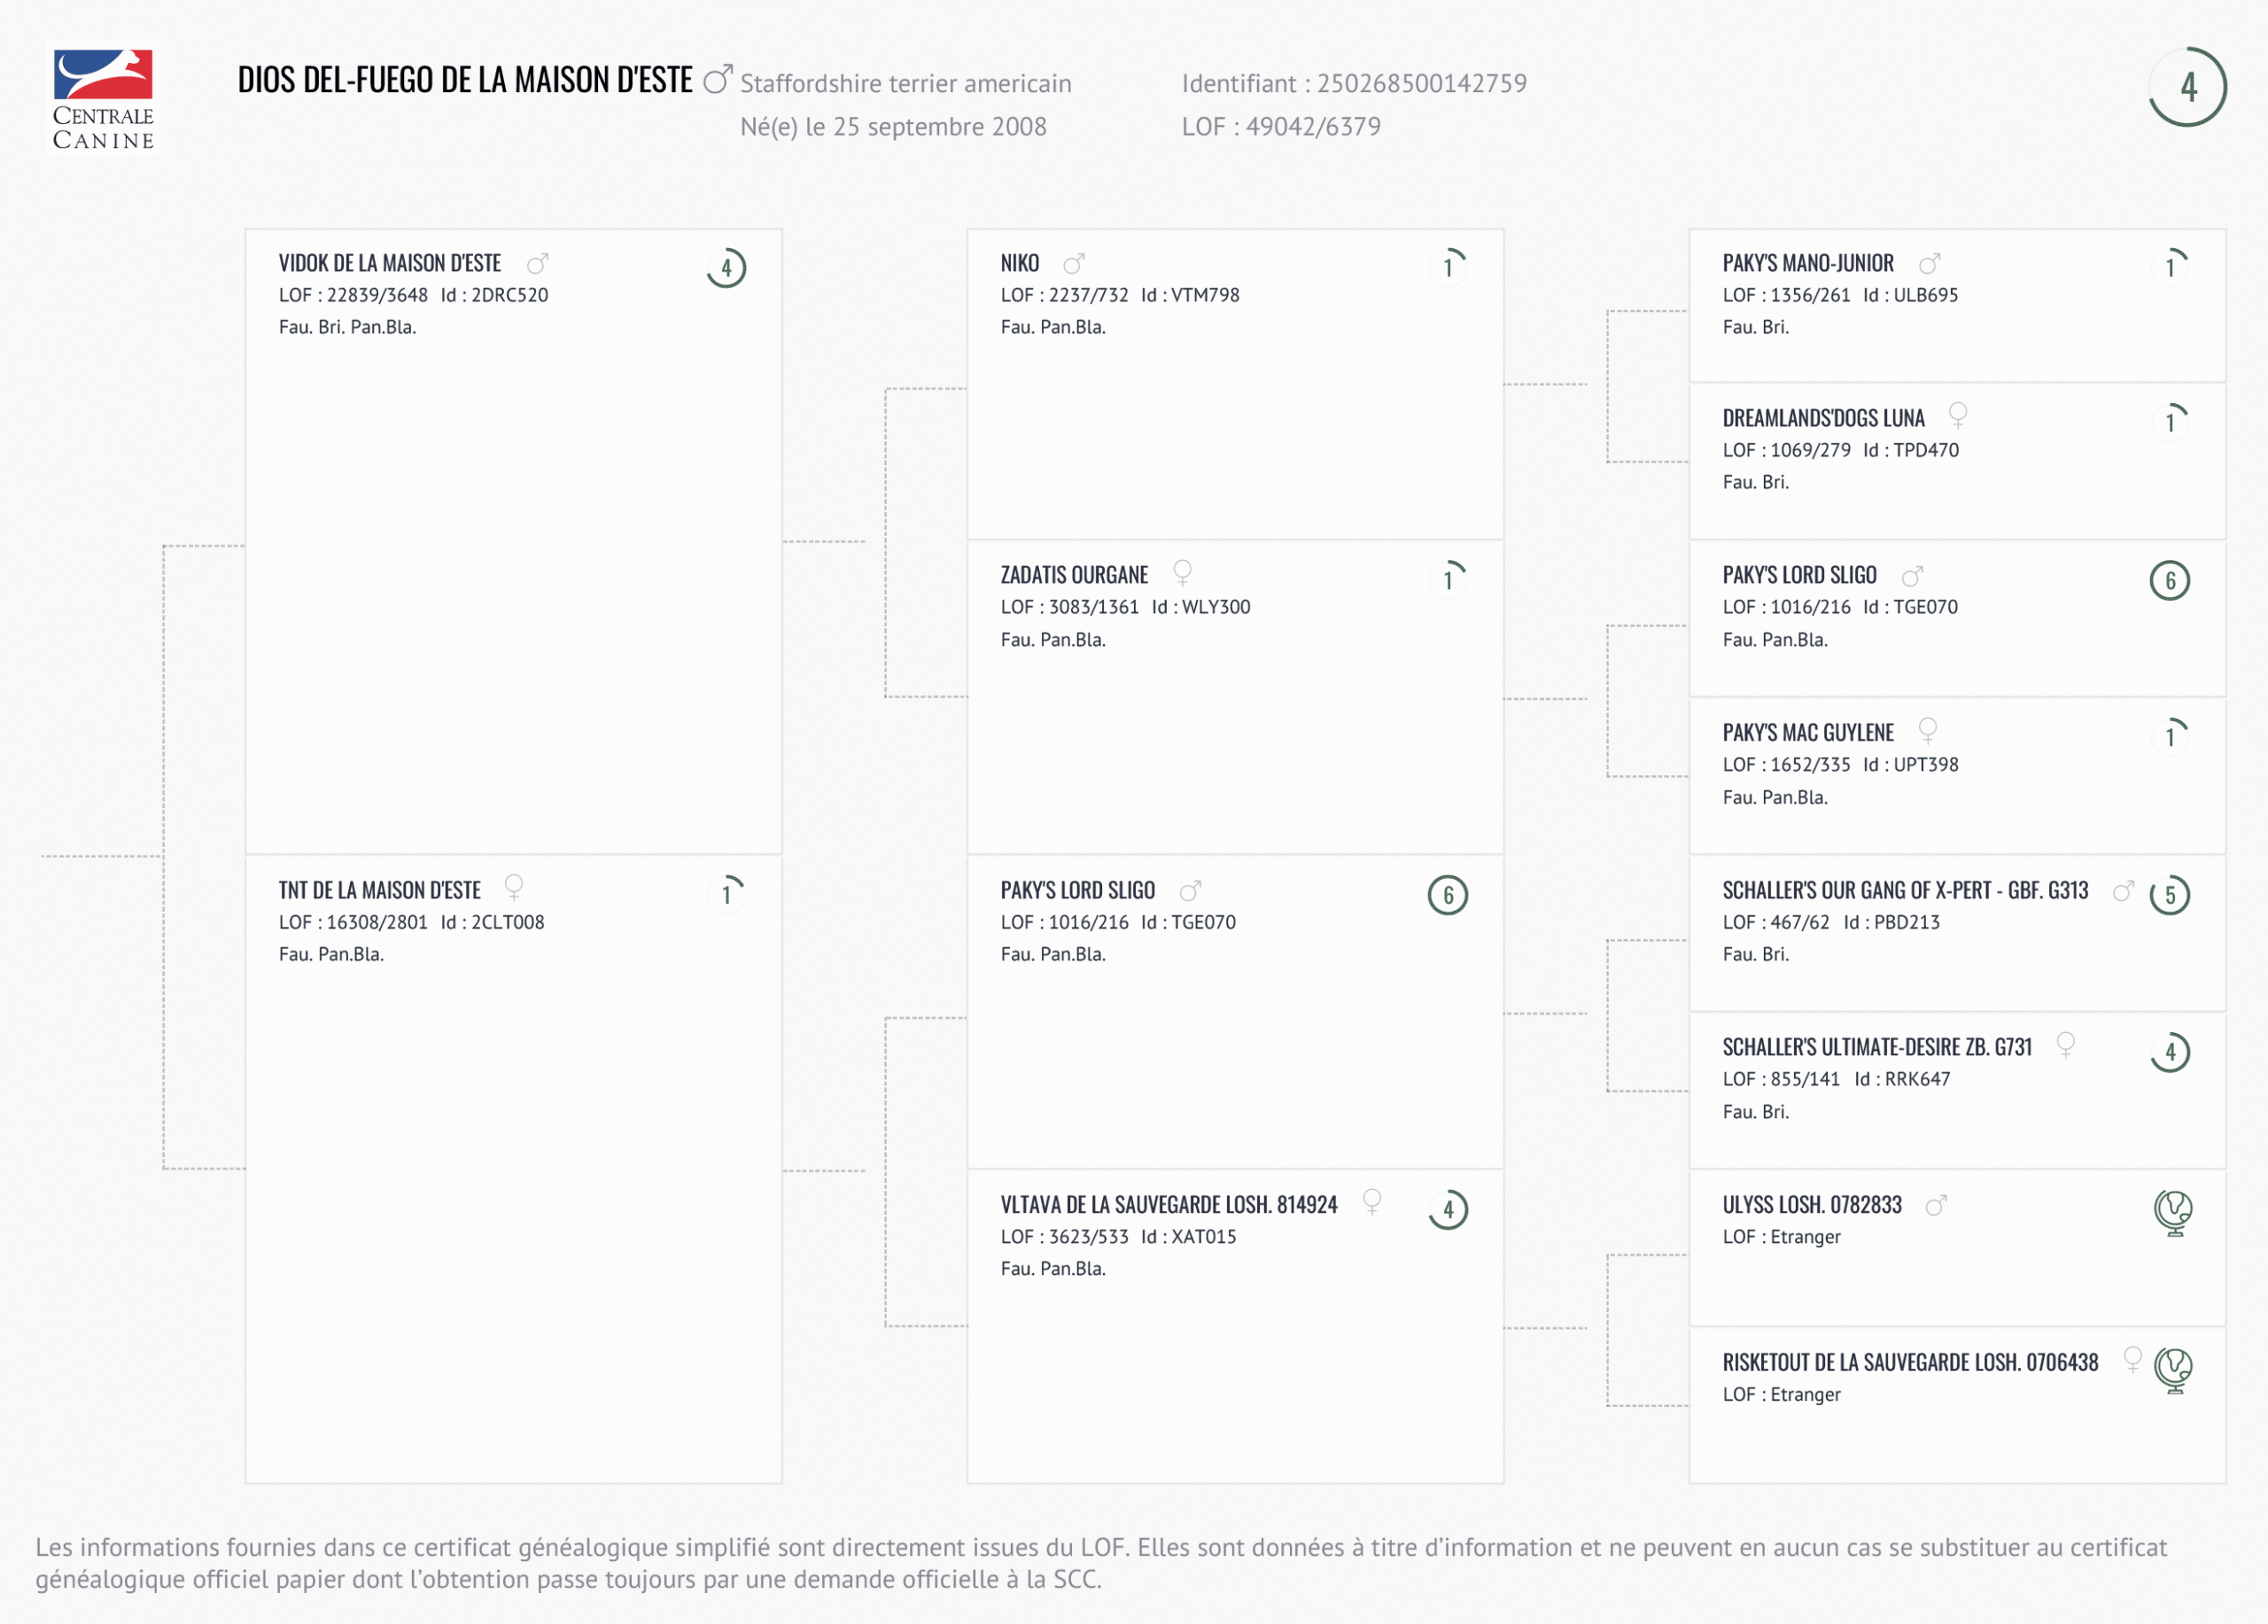The image size is (2268, 1624).
Task: Click the circled 4 badge beside LOF 49042/6379
Action: pos(2187,87)
